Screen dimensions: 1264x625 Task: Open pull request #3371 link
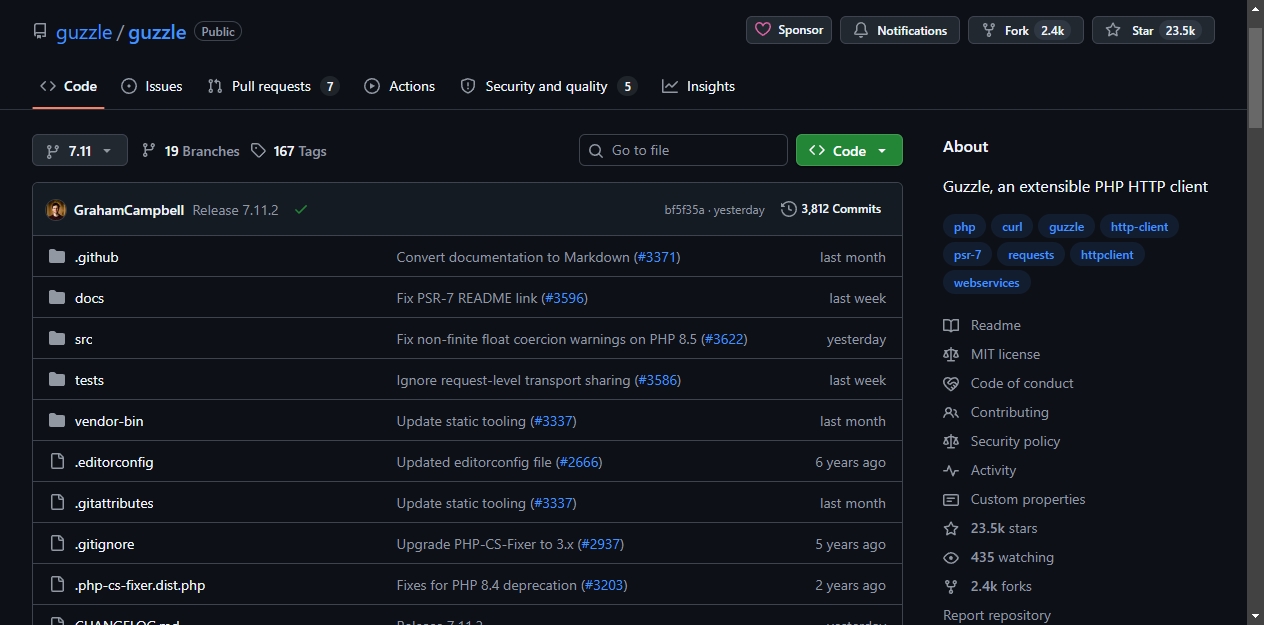tap(657, 257)
